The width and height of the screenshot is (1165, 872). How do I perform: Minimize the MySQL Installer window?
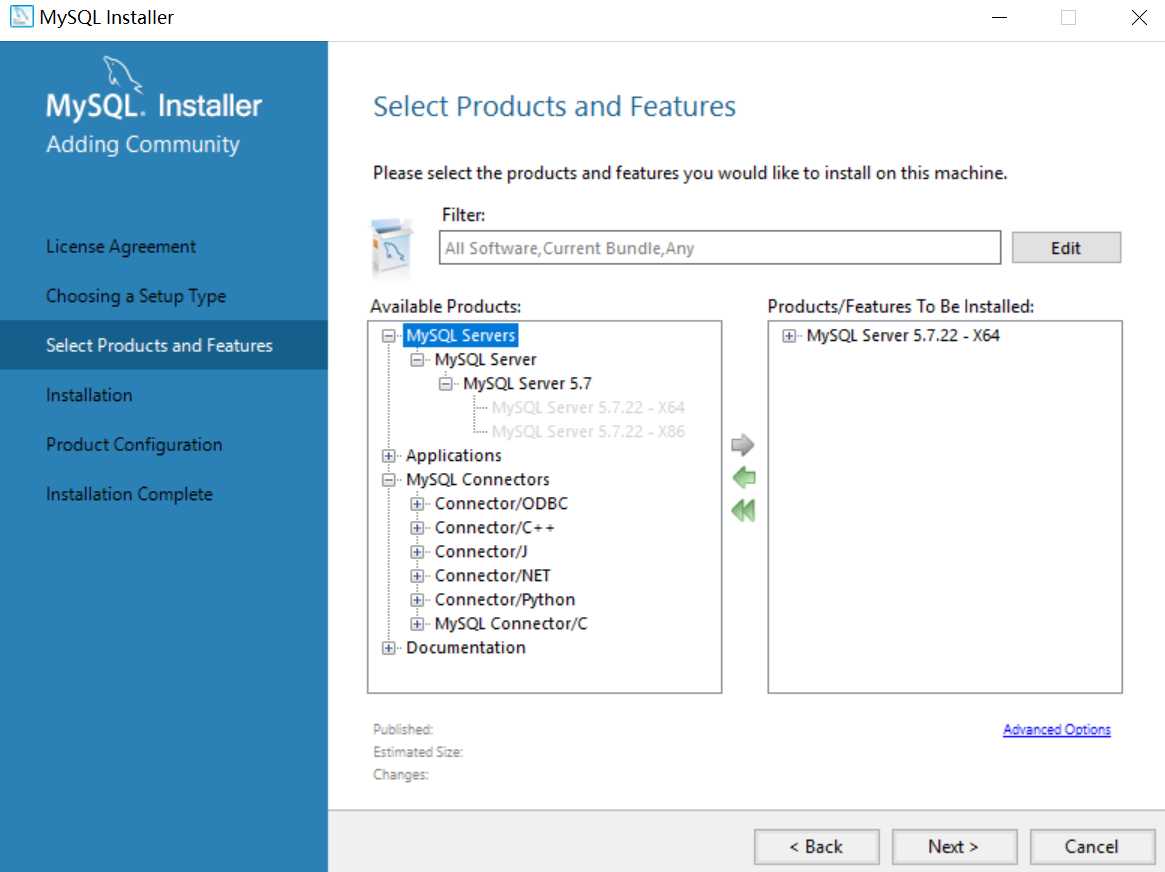pyautogui.click(x=1000, y=17)
